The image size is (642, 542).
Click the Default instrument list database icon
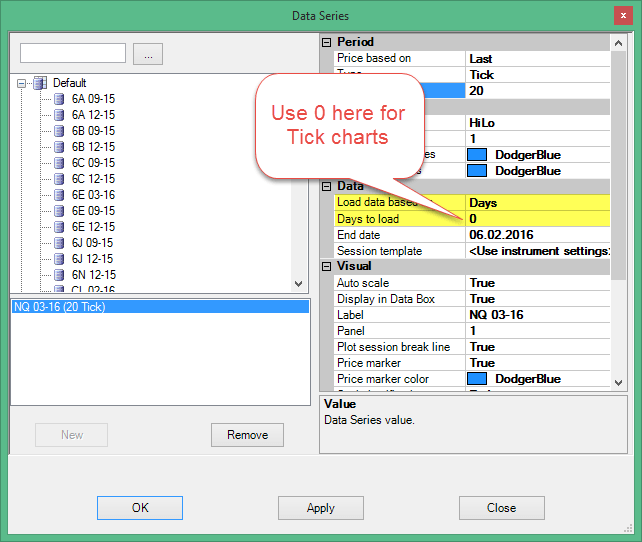click(40, 83)
